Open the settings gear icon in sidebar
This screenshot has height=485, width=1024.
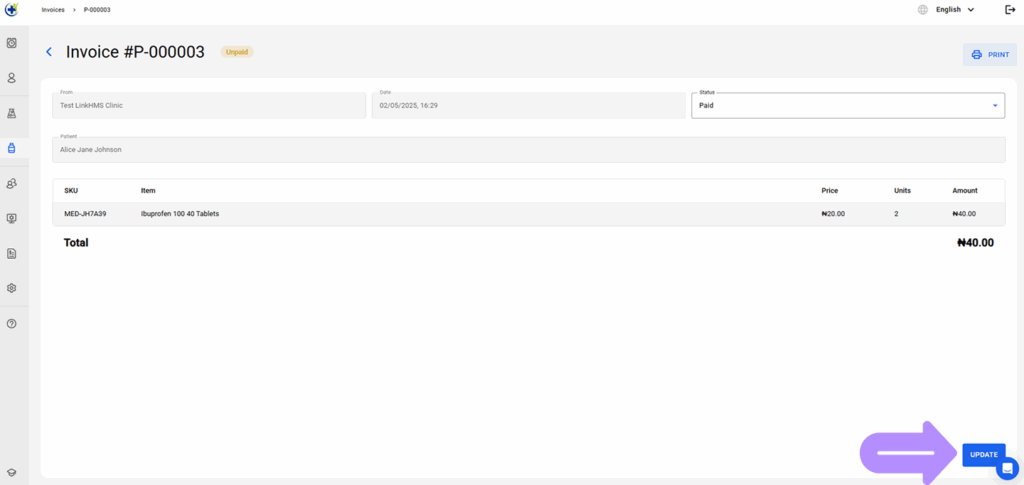11,288
